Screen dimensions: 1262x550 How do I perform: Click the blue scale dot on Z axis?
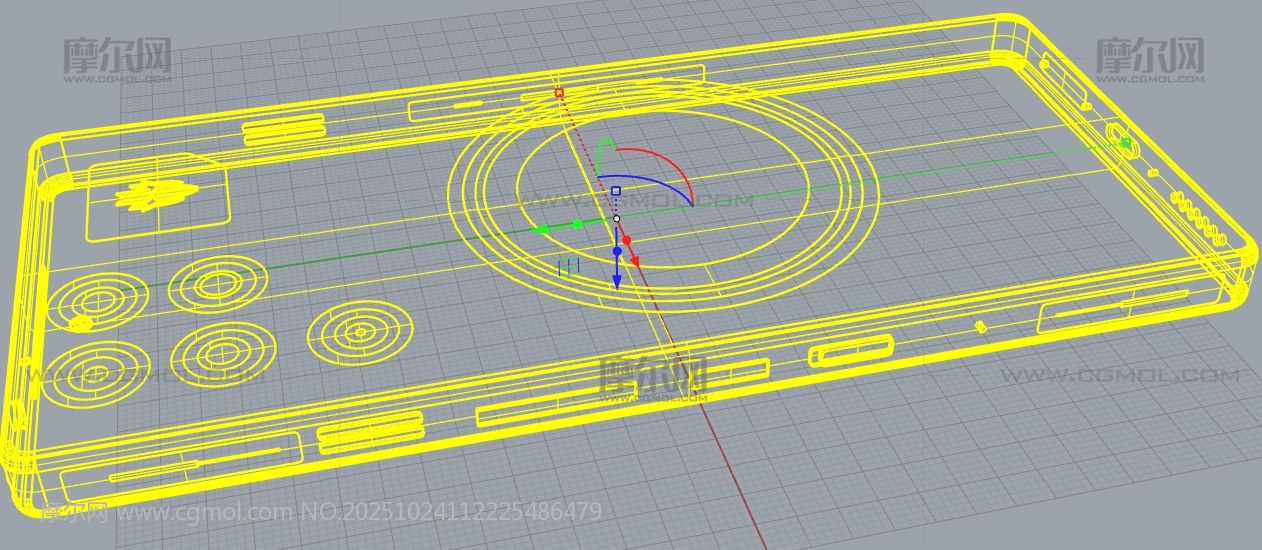[x=617, y=252]
